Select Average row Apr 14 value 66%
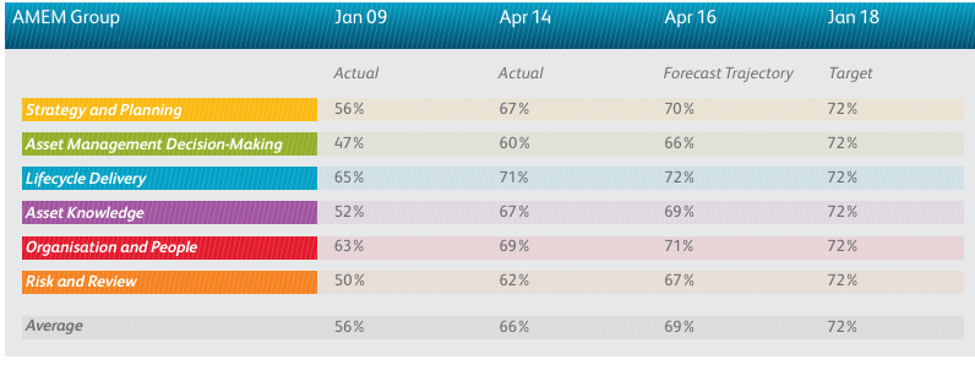 (514, 326)
